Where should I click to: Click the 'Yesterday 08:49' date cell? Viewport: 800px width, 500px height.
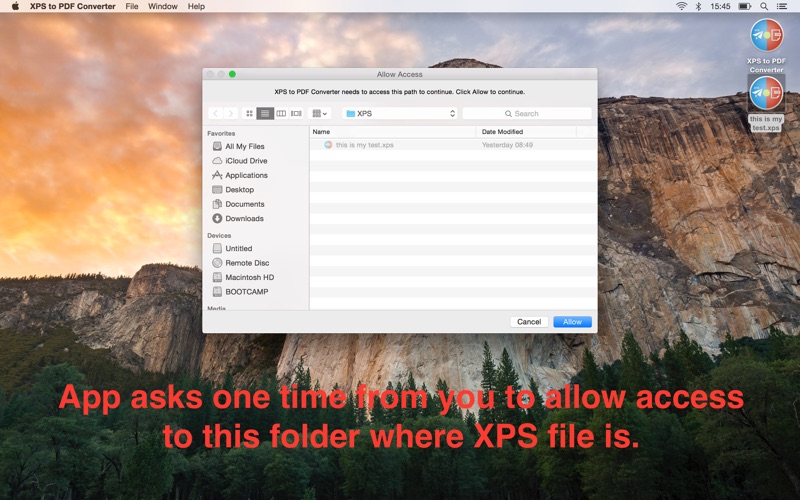[x=507, y=145]
